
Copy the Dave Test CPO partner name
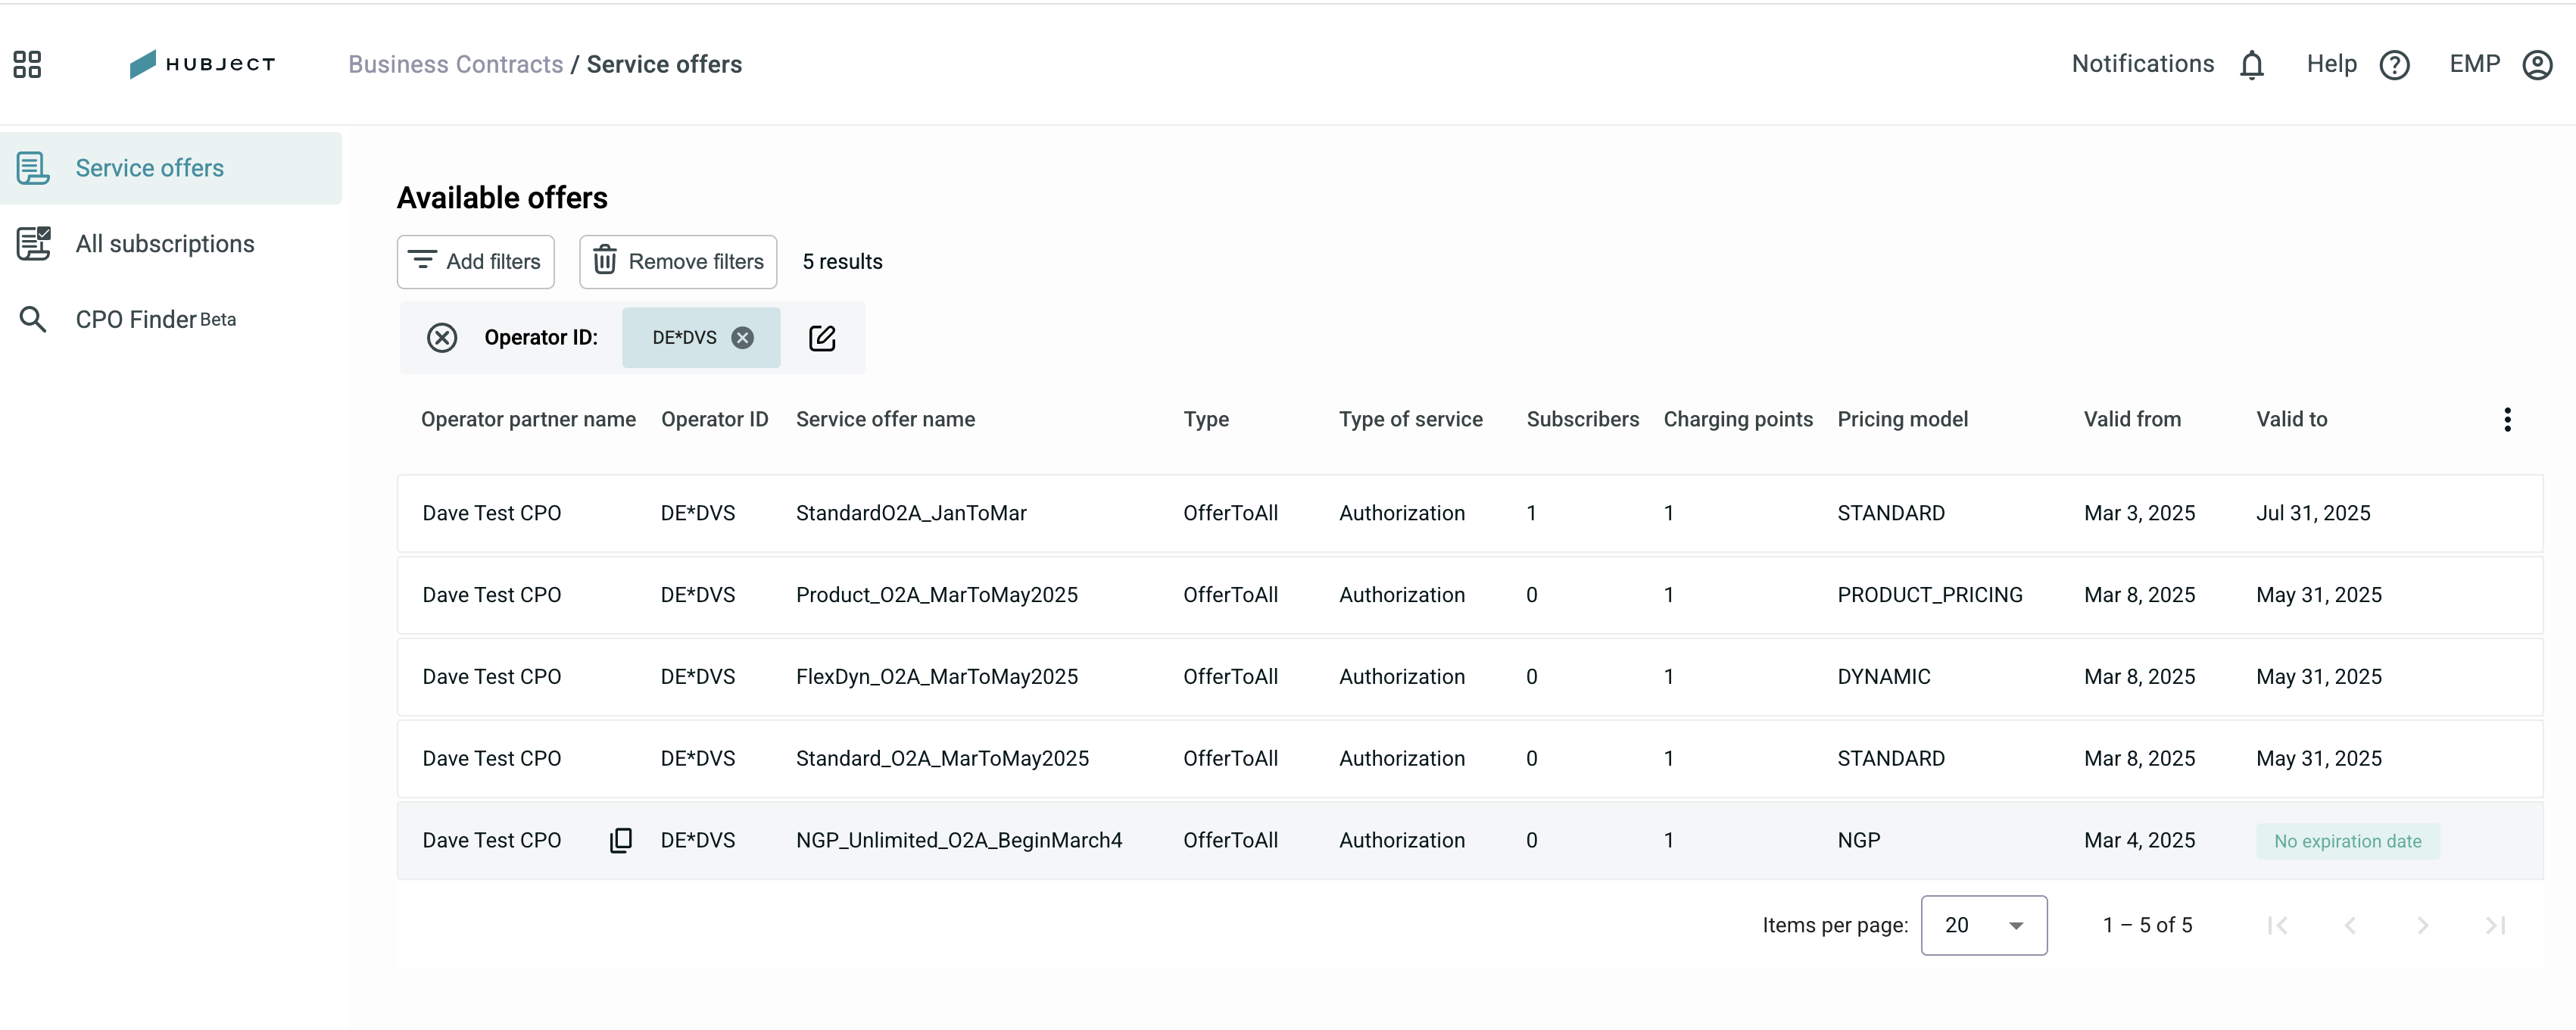coord(620,840)
